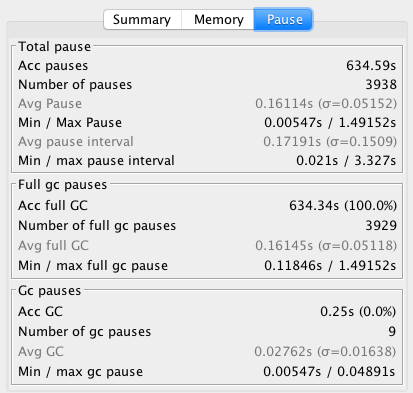413x393 pixels.
Task: Select Min / max gc pause value
Action: pyautogui.click(x=329, y=371)
